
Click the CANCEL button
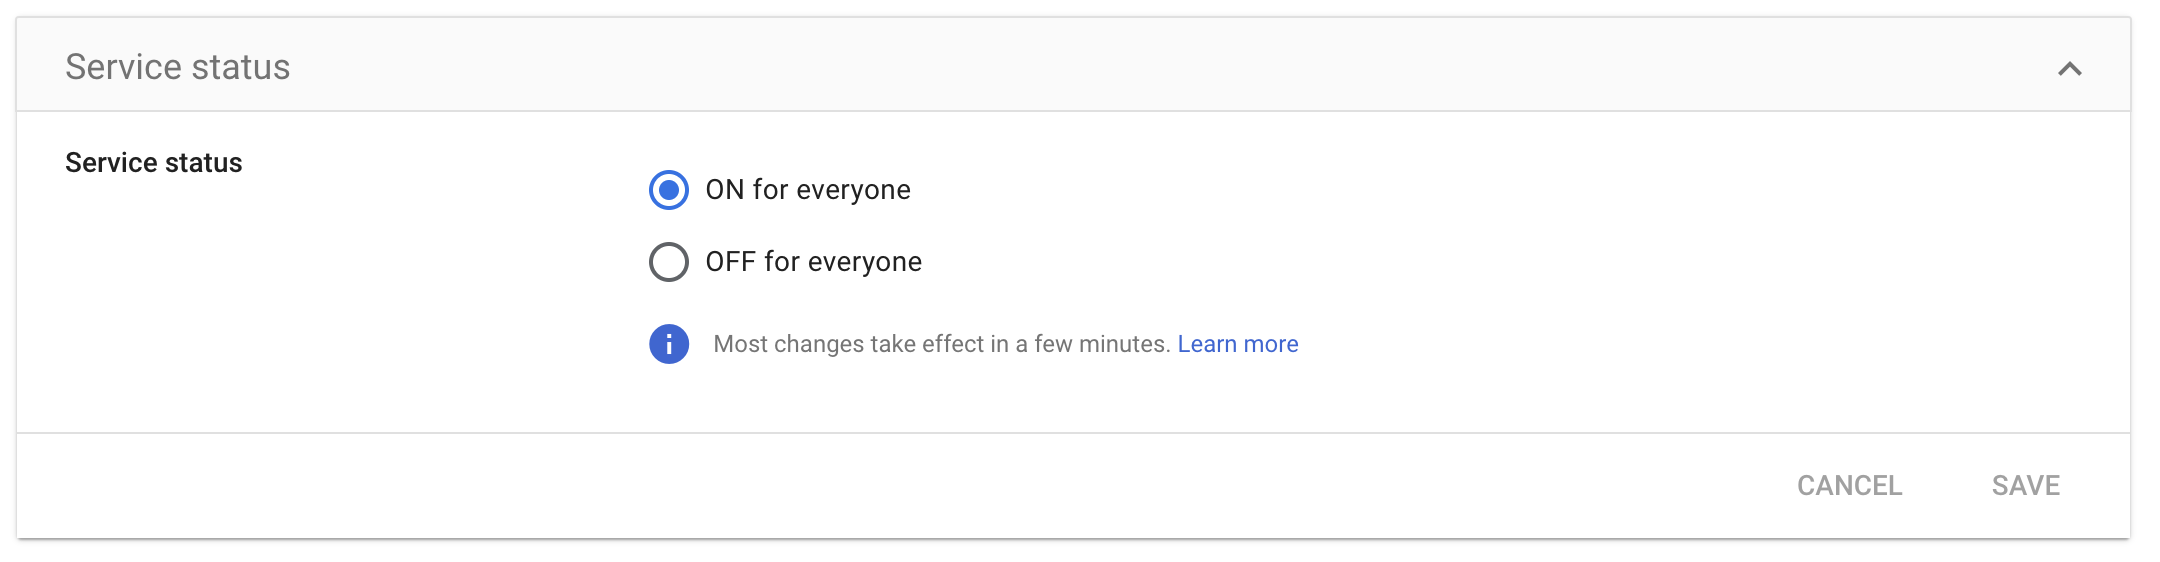(1849, 486)
